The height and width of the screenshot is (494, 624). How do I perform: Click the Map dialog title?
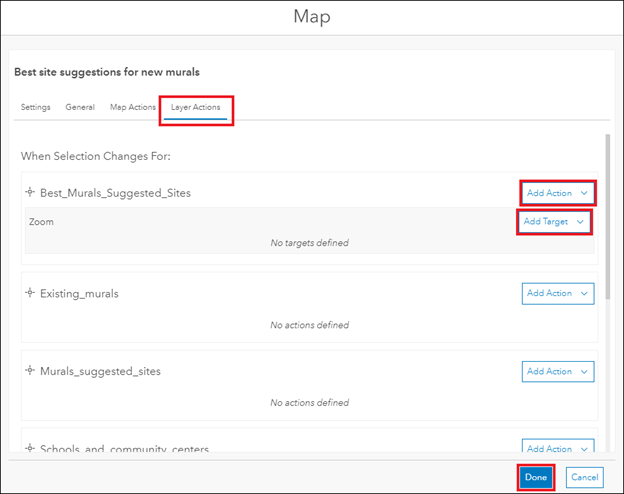pos(312,17)
